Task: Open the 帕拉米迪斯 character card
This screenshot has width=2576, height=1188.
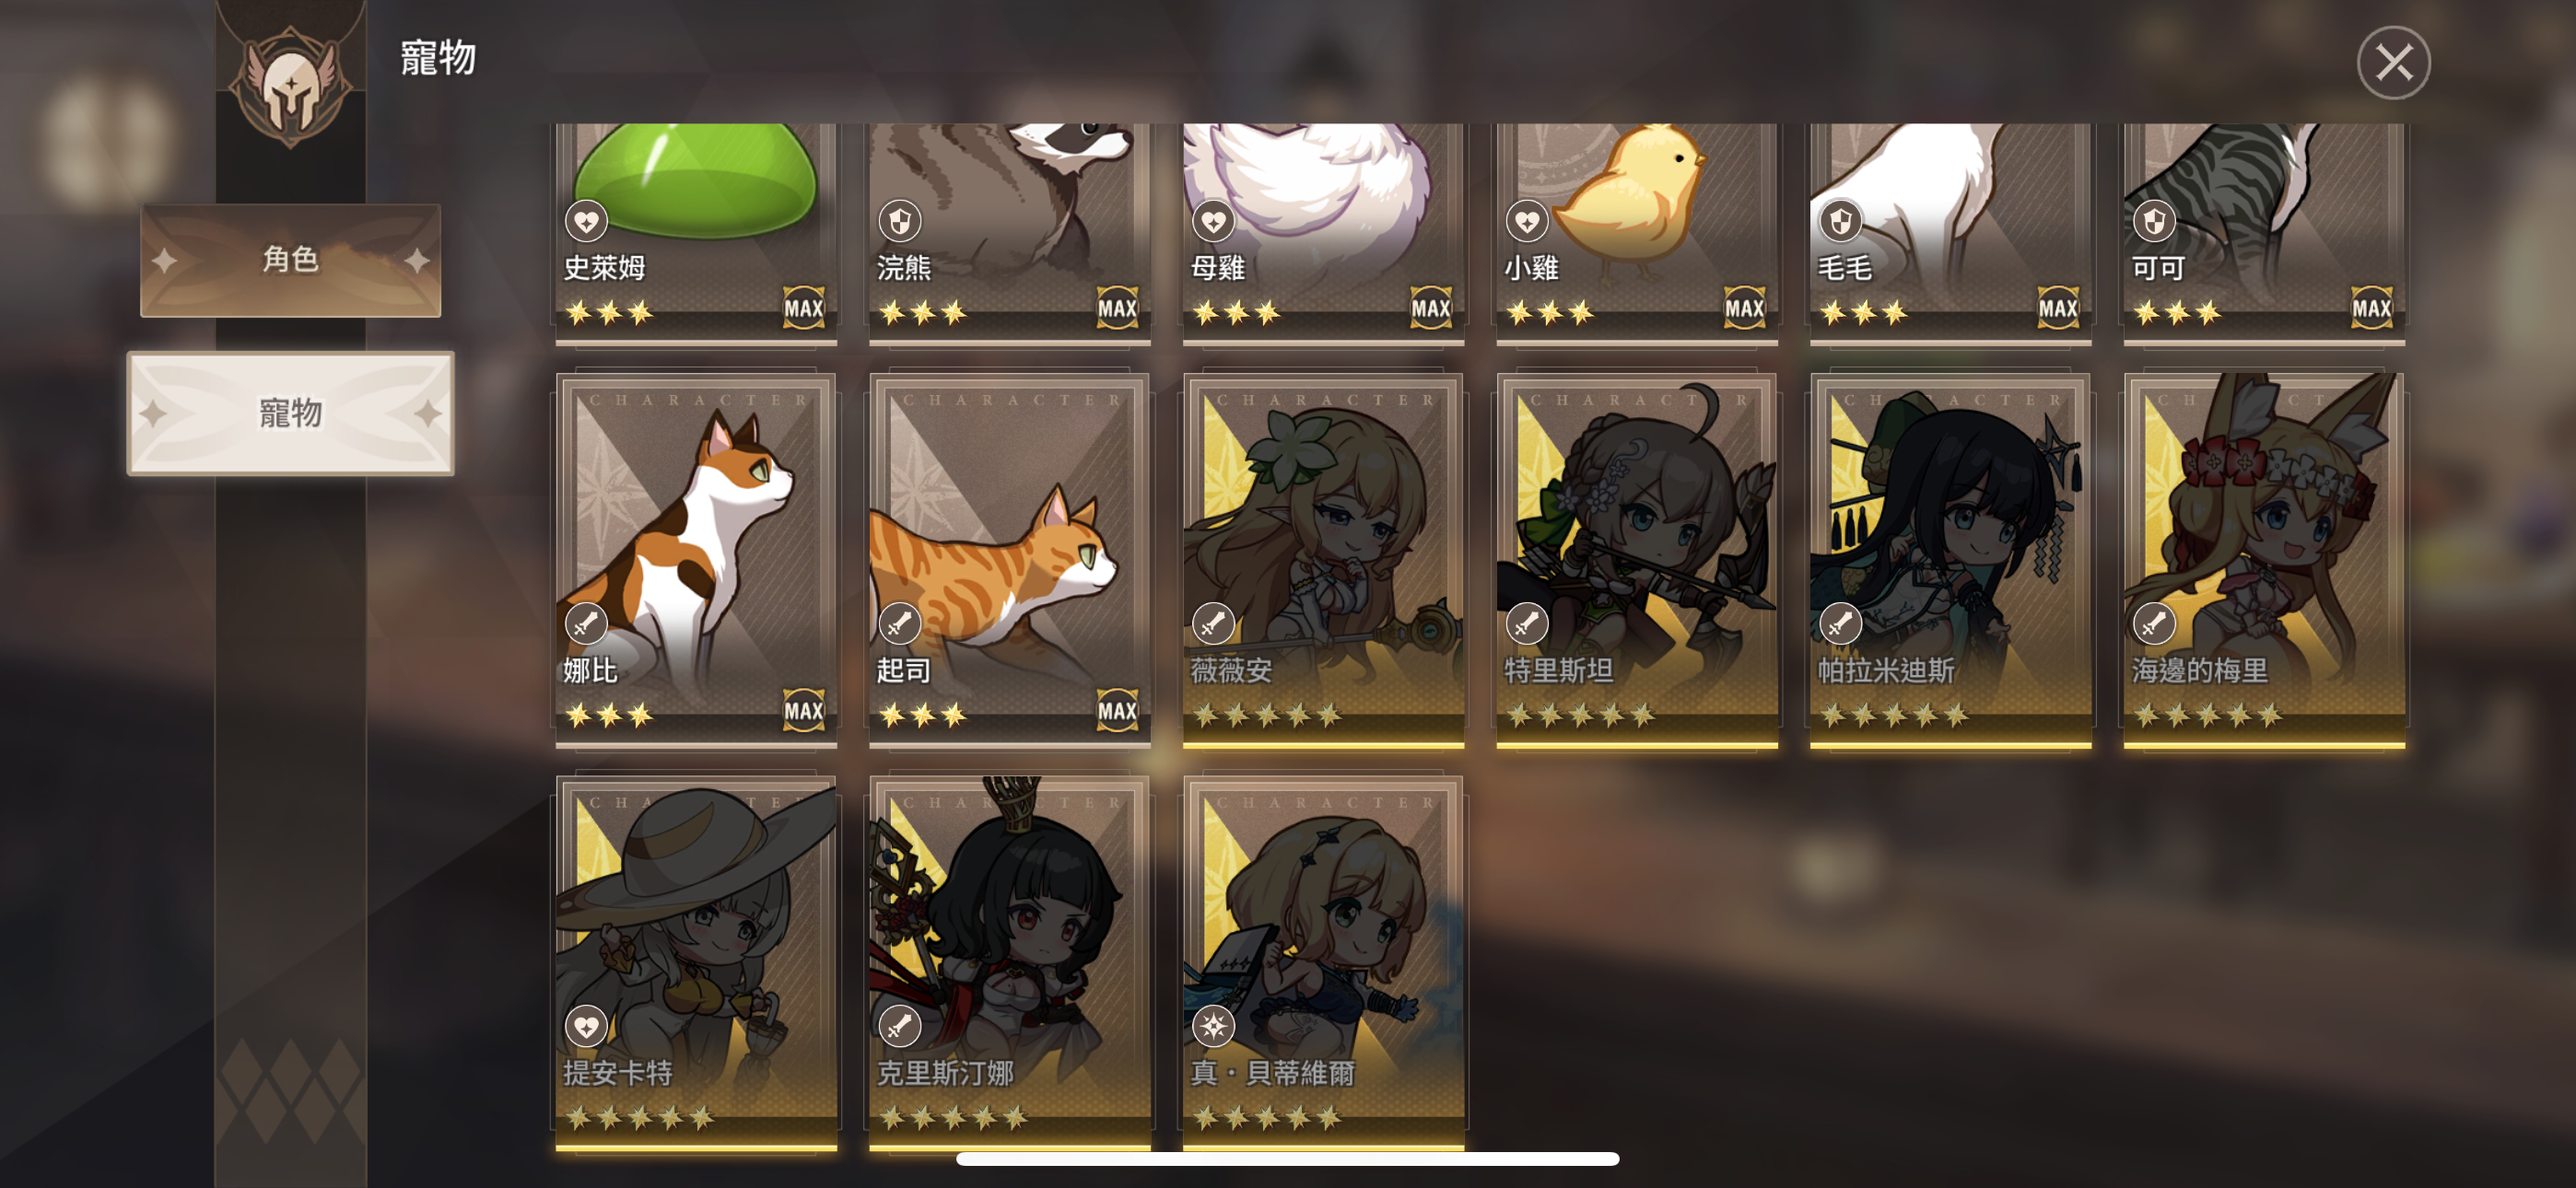Action: pos(1951,560)
